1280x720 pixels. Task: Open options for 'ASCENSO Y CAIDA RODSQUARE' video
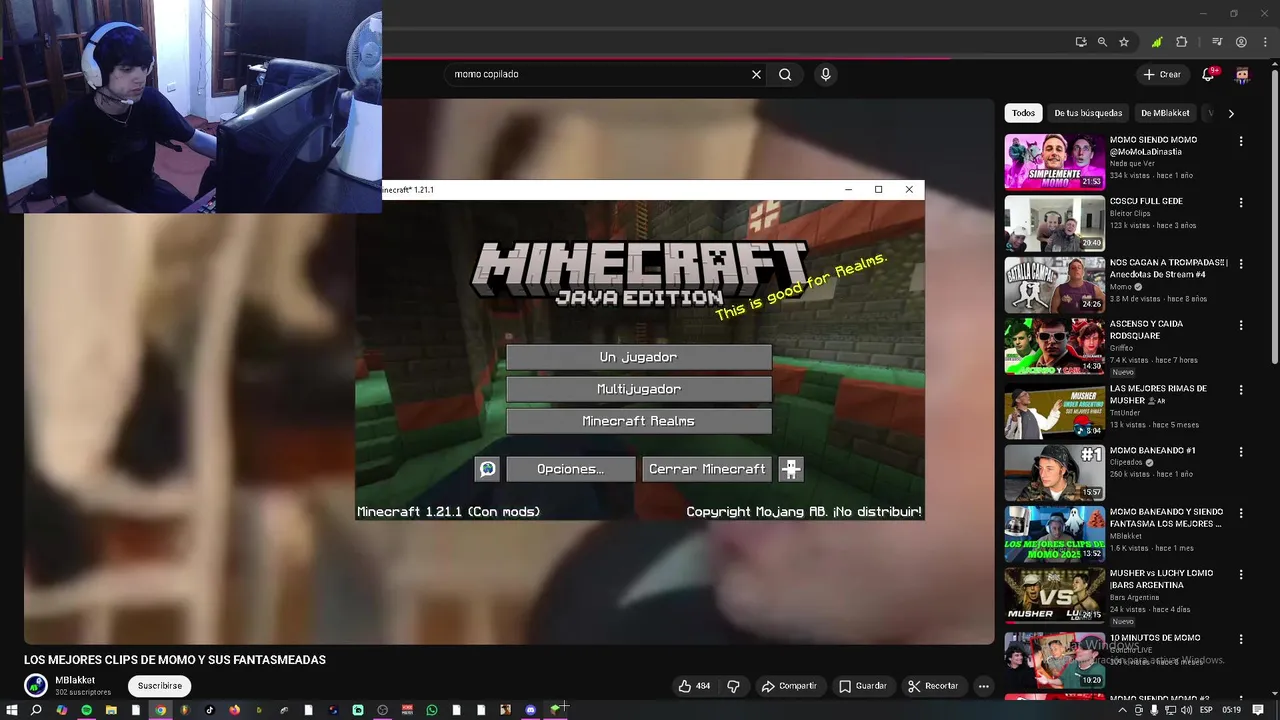[x=1241, y=325]
